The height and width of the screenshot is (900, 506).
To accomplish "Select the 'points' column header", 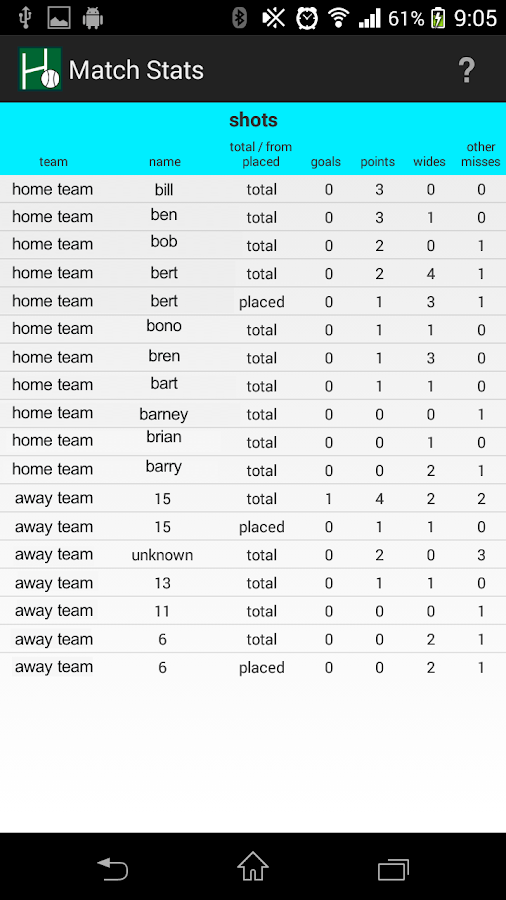I will tap(377, 162).
